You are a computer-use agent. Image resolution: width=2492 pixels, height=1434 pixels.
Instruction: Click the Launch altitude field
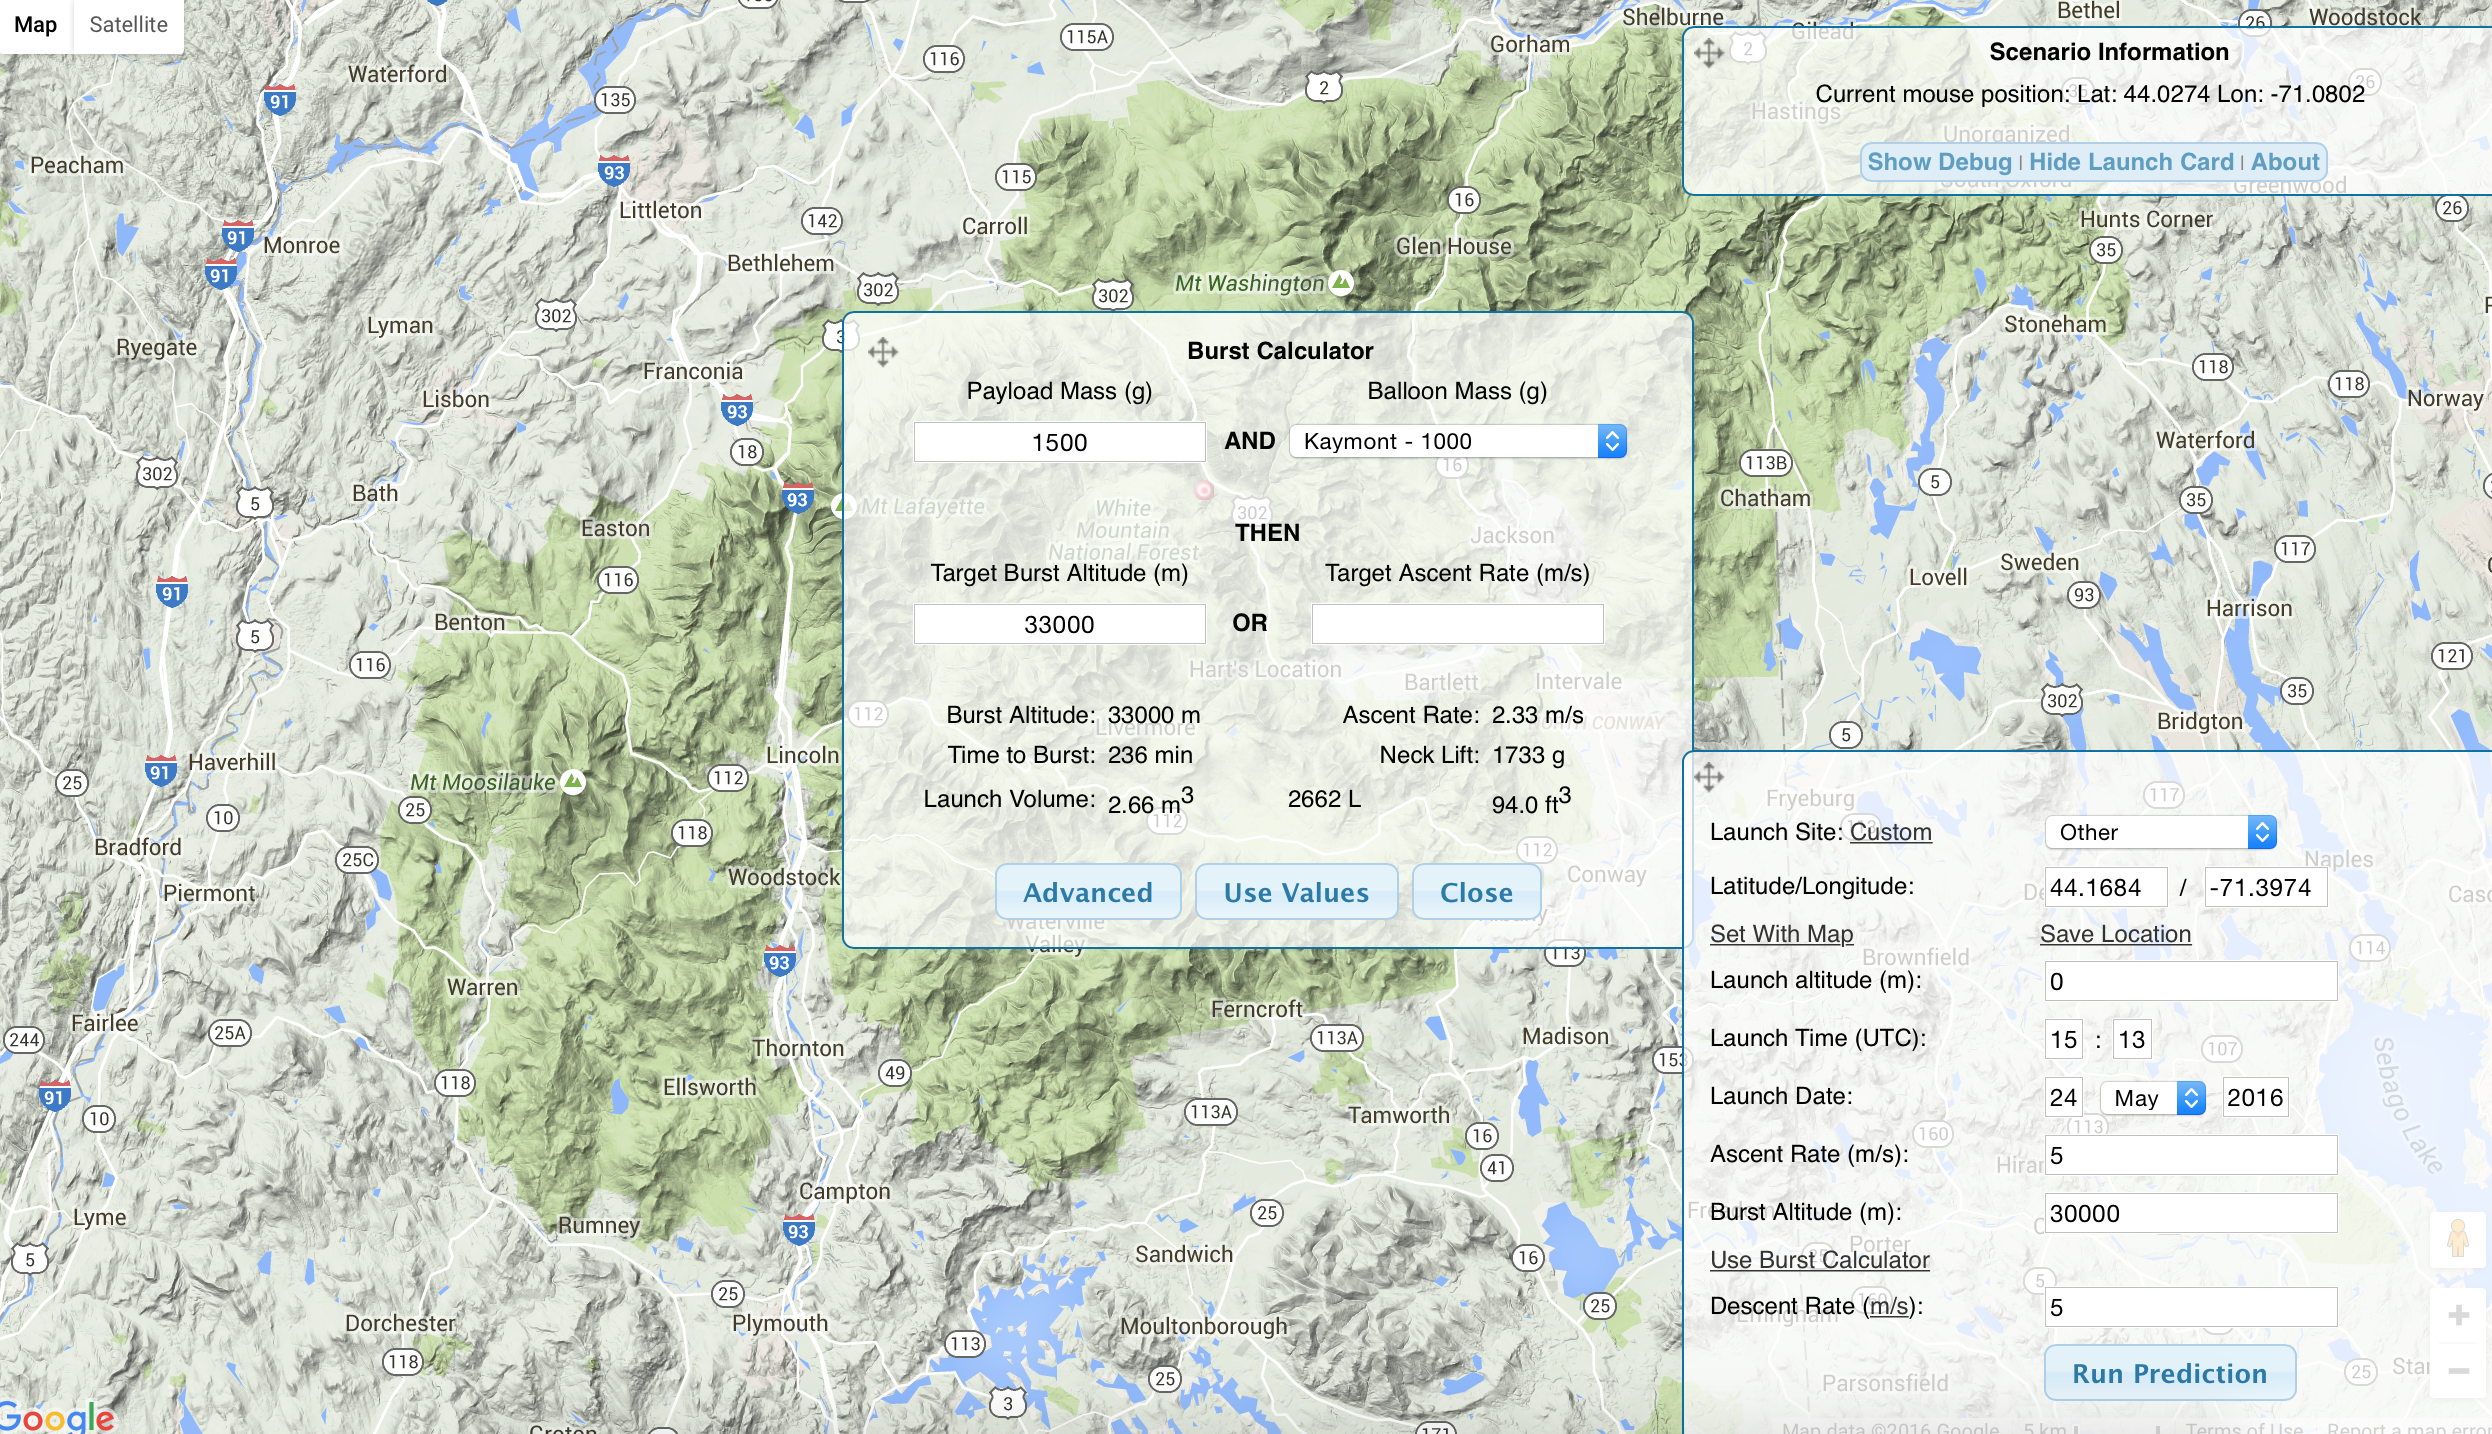pos(2190,981)
